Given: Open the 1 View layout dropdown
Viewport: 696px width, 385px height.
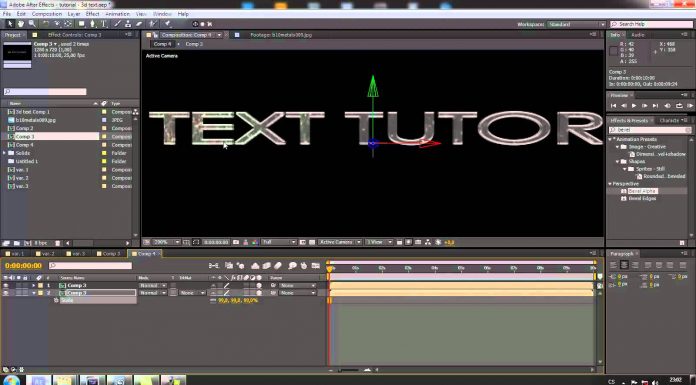Looking at the screenshot, I should (x=379, y=242).
